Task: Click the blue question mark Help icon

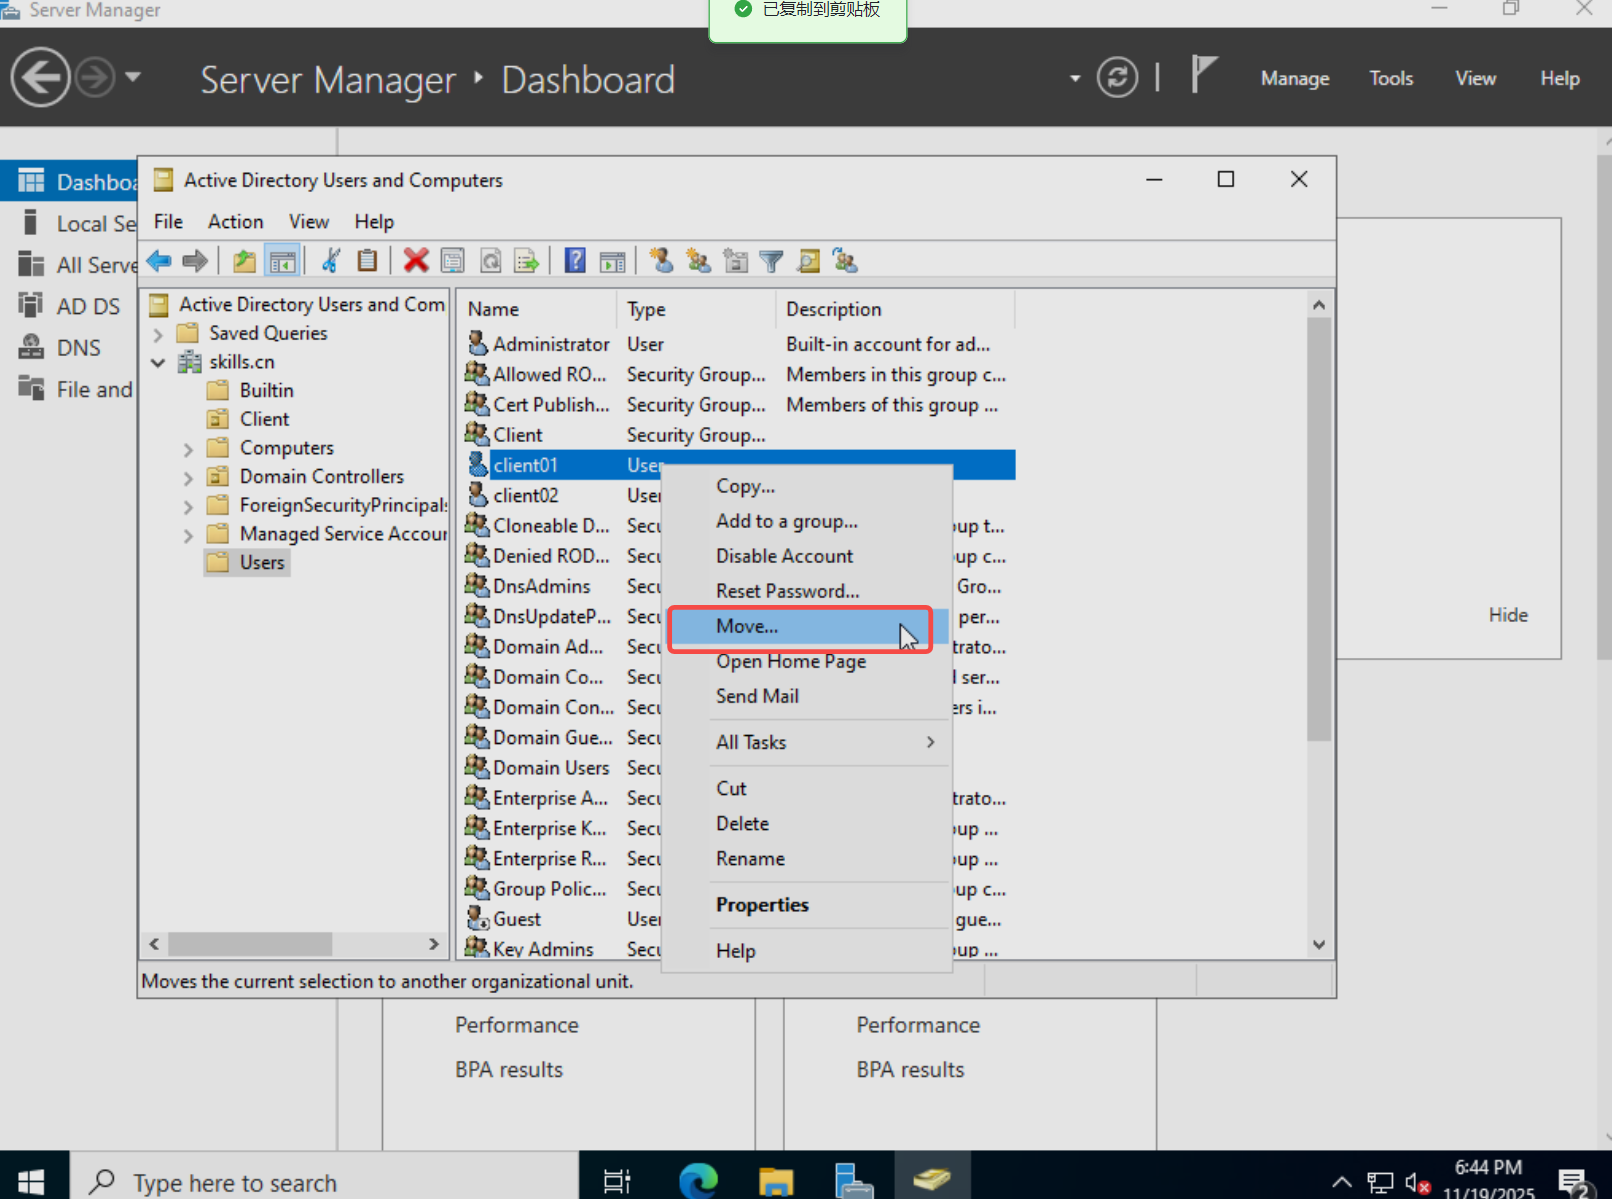Action: (x=575, y=261)
